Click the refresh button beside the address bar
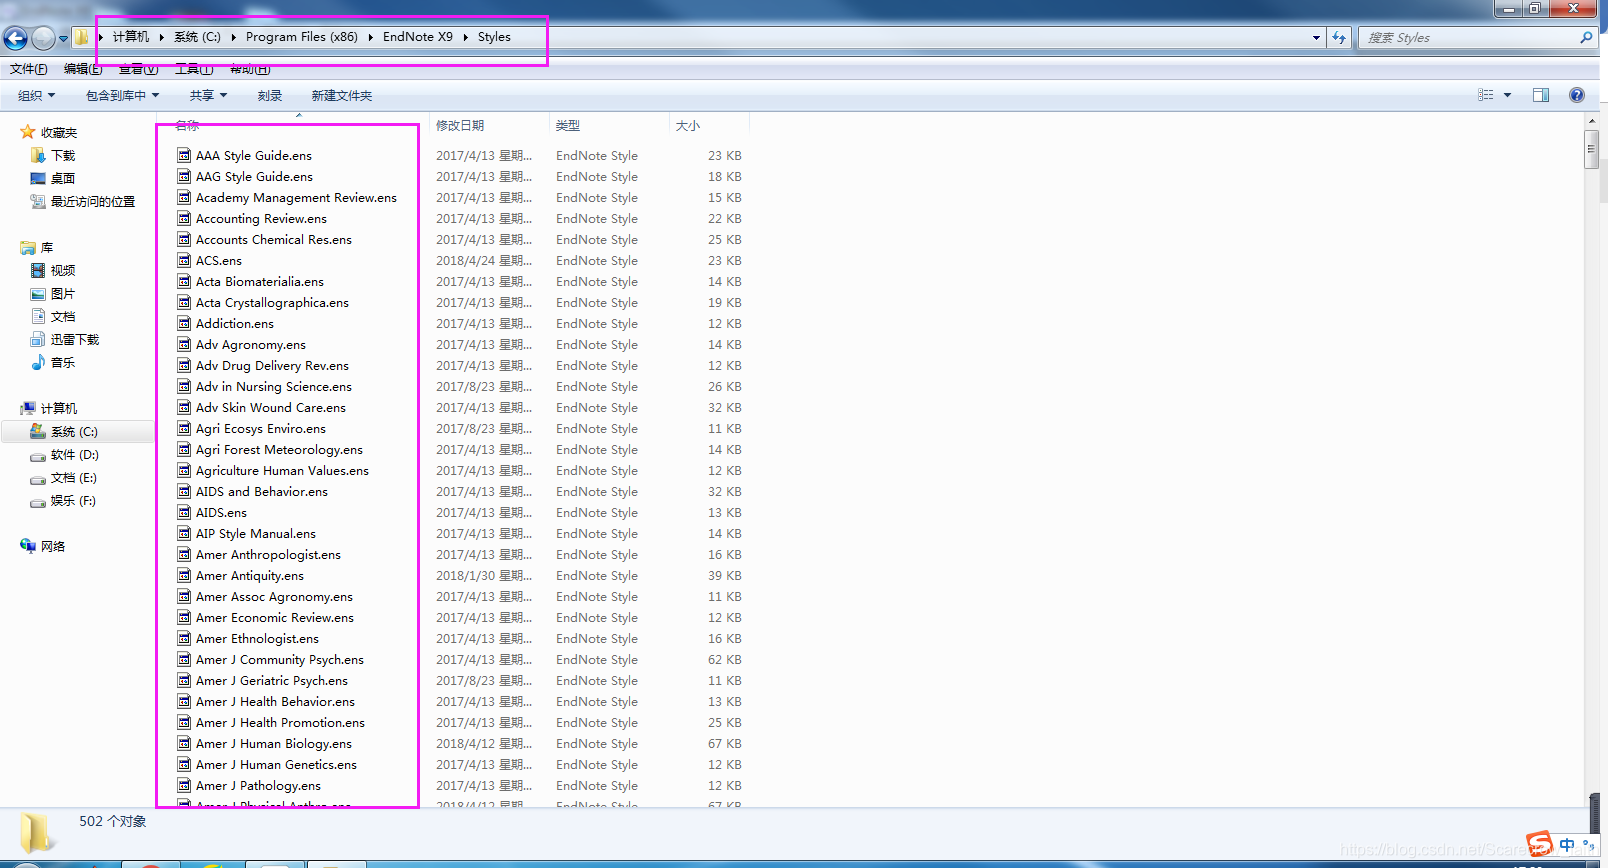 (1339, 38)
